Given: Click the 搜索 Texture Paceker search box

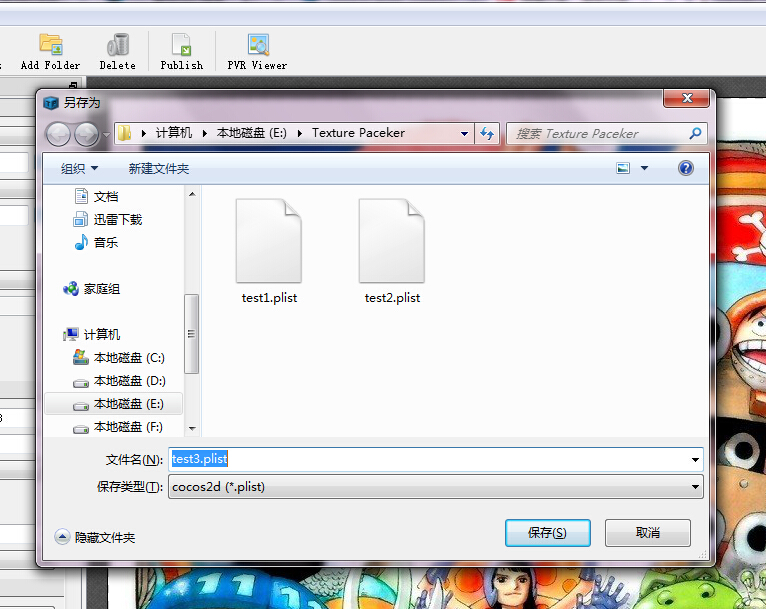Looking at the screenshot, I should click(x=607, y=133).
